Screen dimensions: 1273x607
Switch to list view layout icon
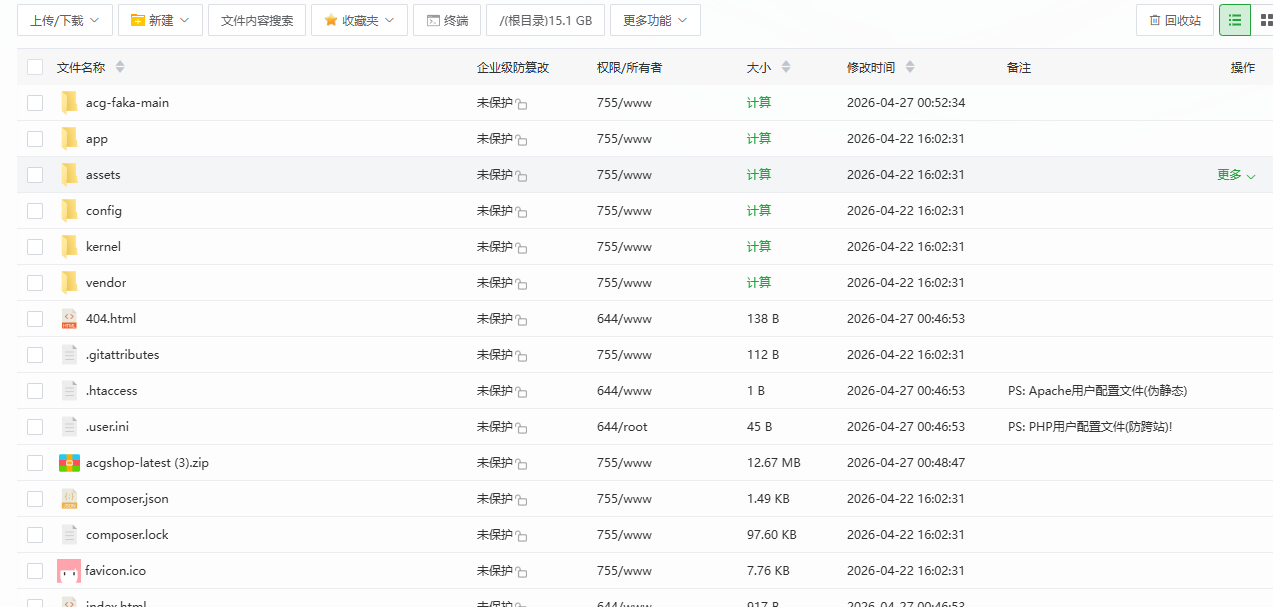[x=1234, y=20]
